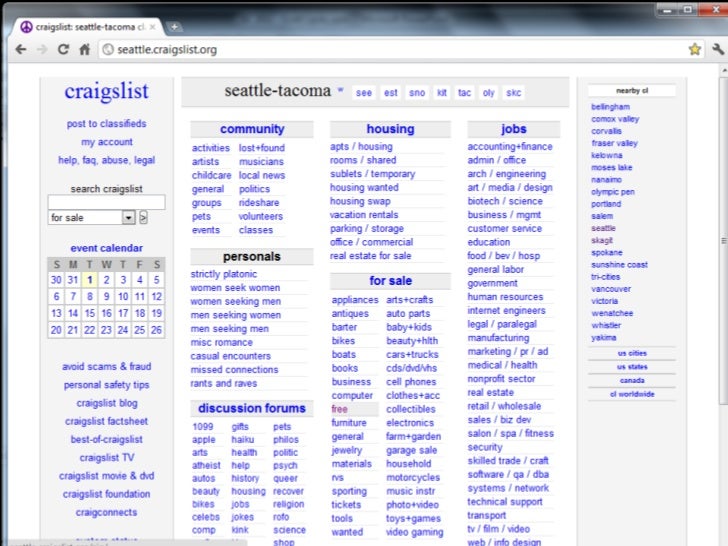Open the 'event calendar' heading link
This screenshot has width=728, height=546.
tap(106, 248)
